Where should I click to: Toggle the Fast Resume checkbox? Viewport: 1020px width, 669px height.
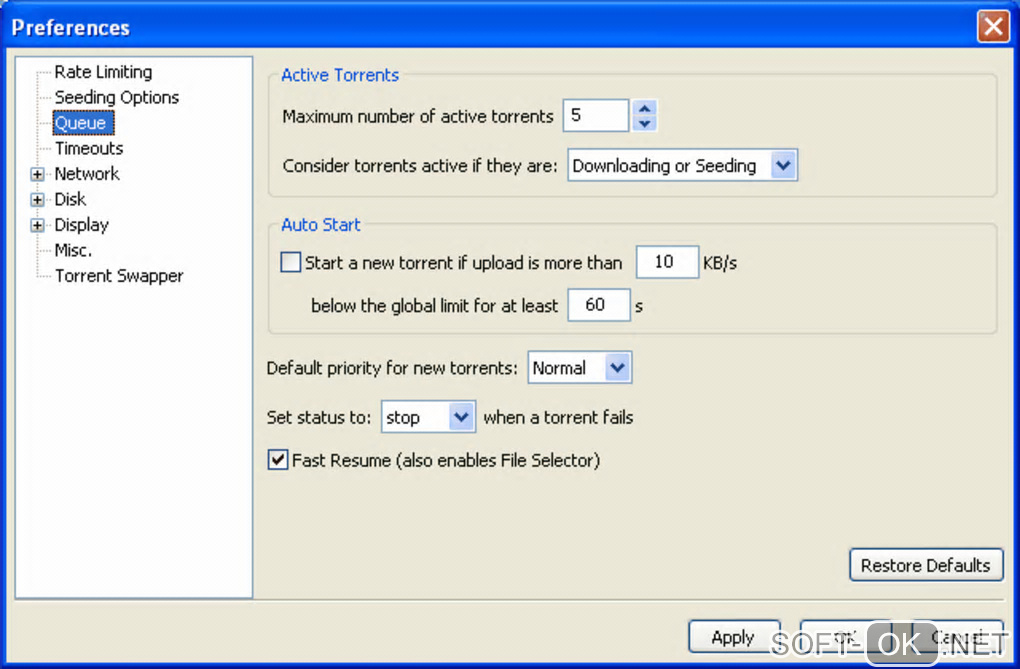coord(278,460)
